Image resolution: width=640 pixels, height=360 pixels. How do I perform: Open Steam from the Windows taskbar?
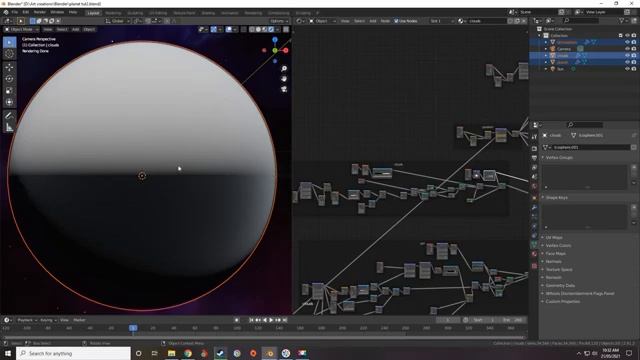click(x=220, y=353)
